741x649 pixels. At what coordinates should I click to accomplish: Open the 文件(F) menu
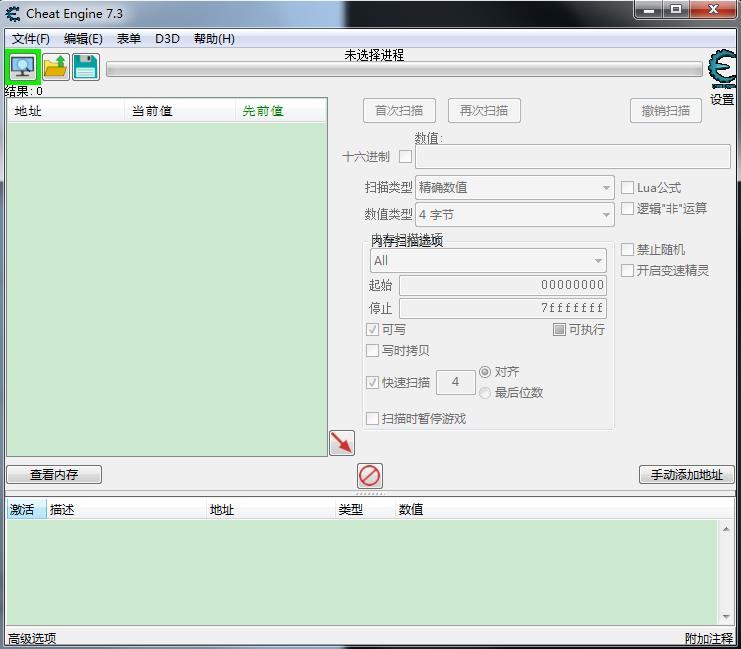[x=31, y=39]
